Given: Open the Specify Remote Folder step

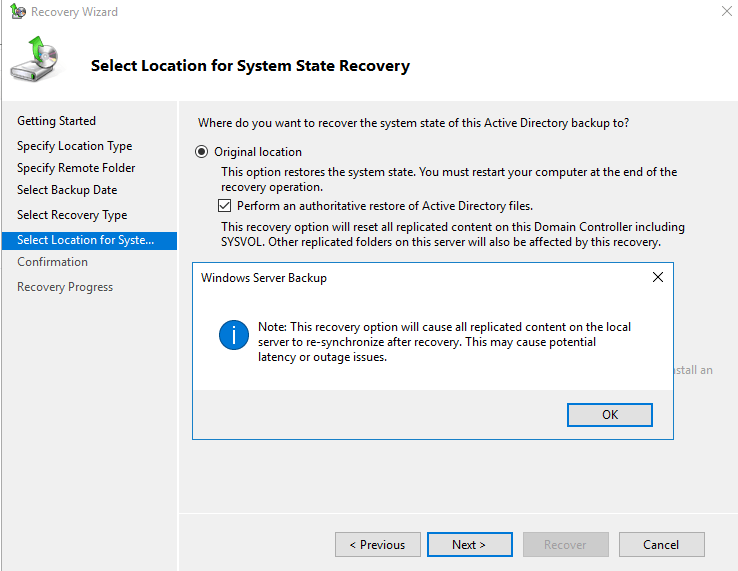Looking at the screenshot, I should click(76, 168).
